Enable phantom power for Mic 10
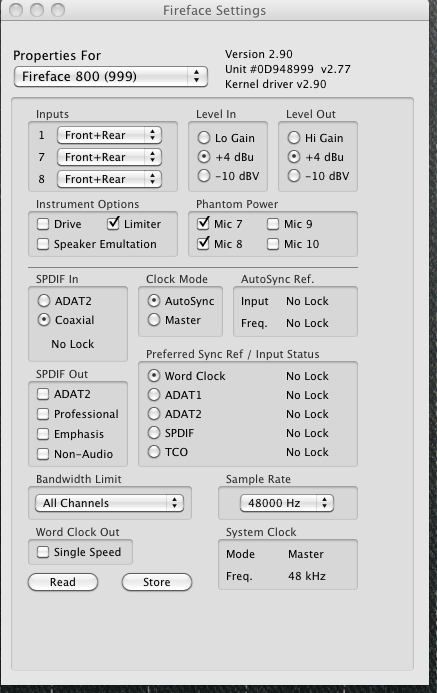 click(273, 244)
